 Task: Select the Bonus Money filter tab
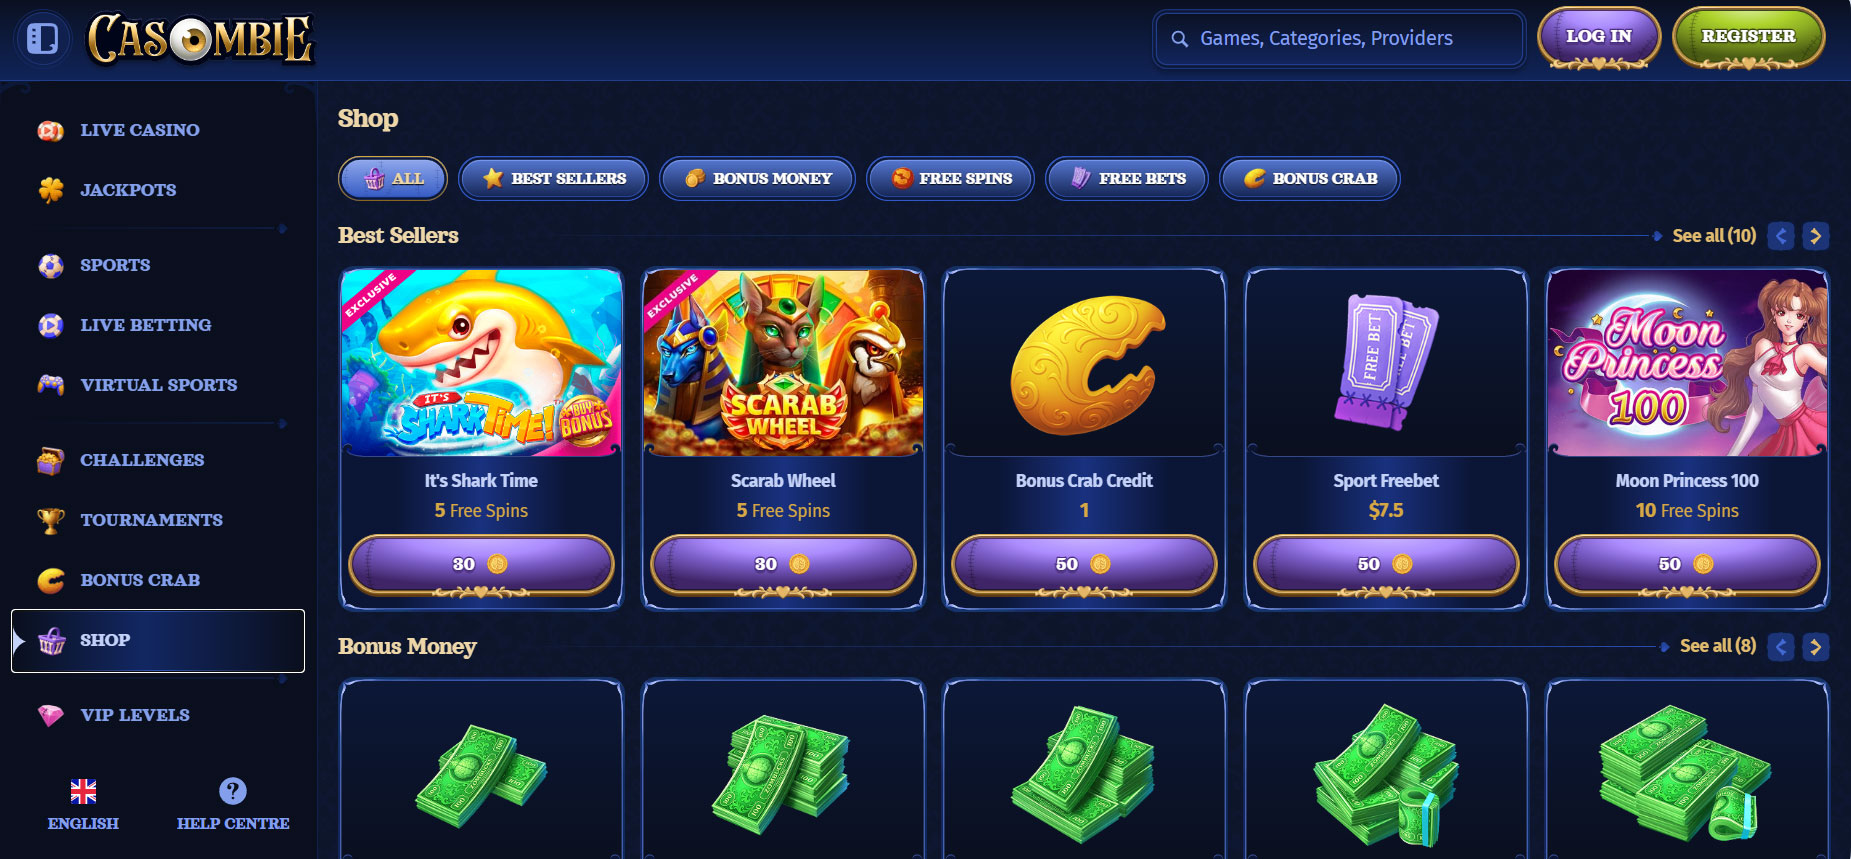757,179
